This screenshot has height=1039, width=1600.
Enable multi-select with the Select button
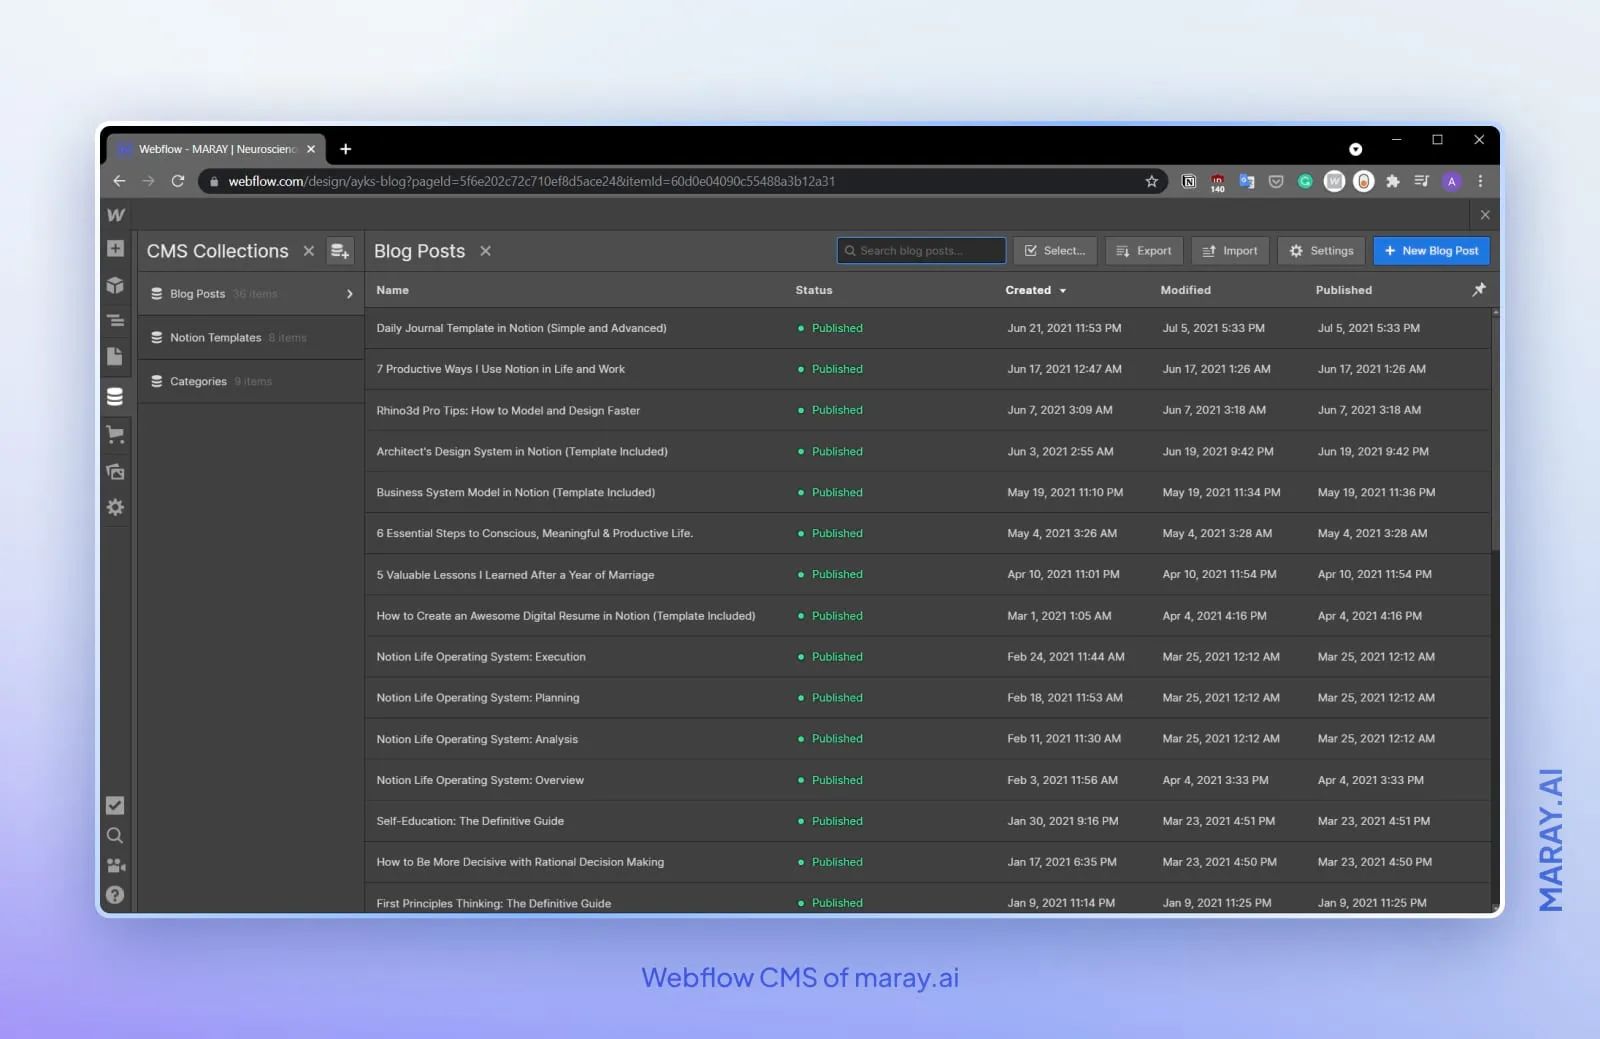click(1054, 250)
